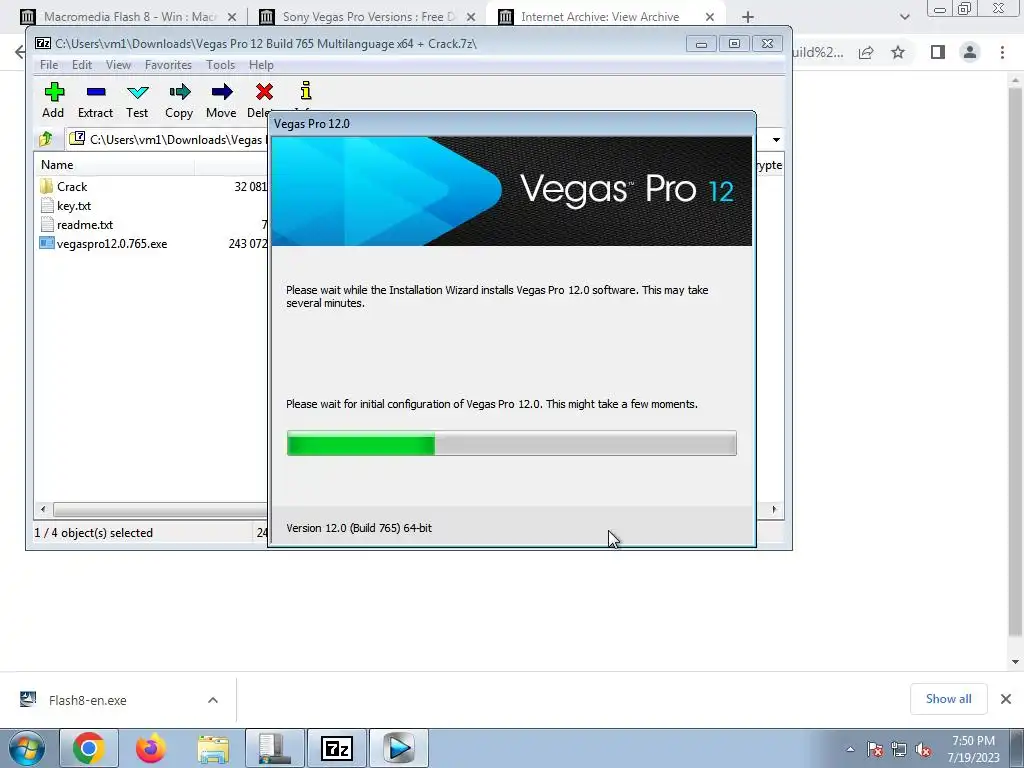Bookmark this page with the star icon
This screenshot has height=768, width=1024.
[898, 52]
